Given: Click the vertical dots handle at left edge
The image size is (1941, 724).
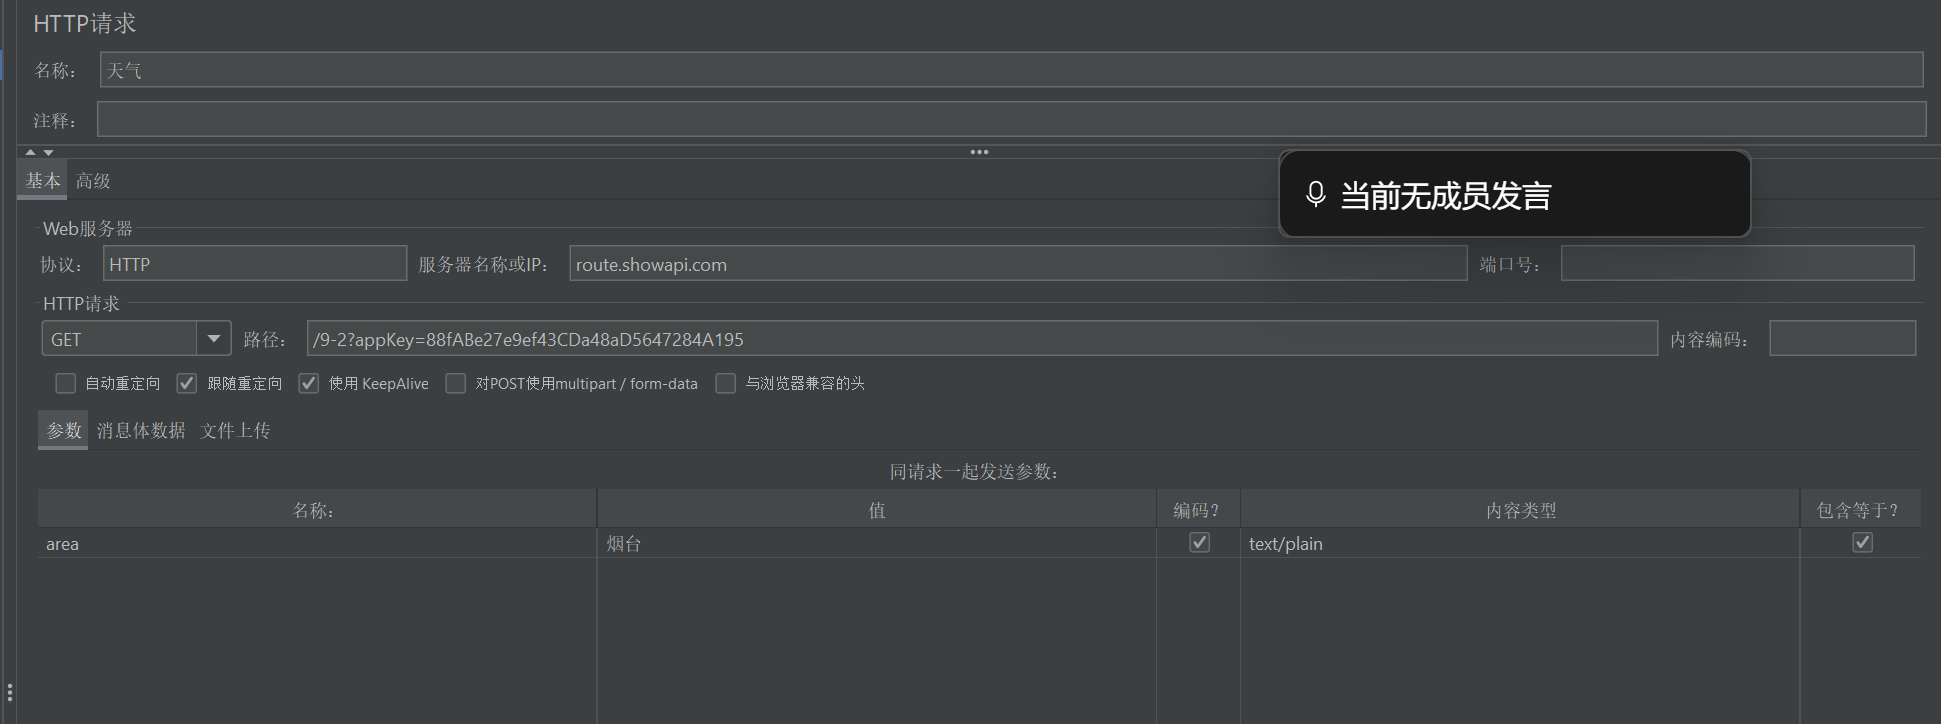Looking at the screenshot, I should (9, 692).
